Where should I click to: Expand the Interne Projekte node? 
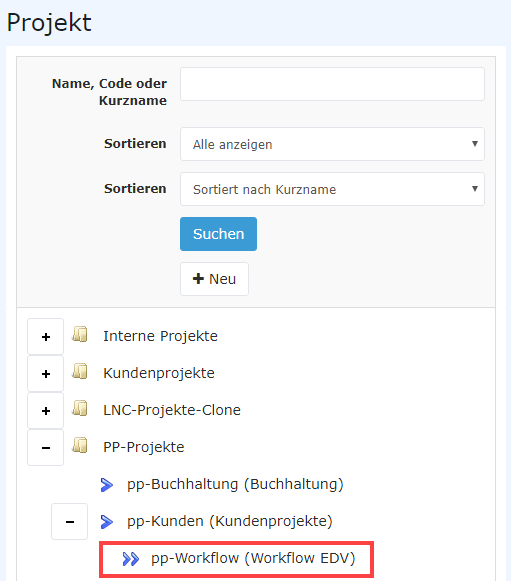coord(46,336)
